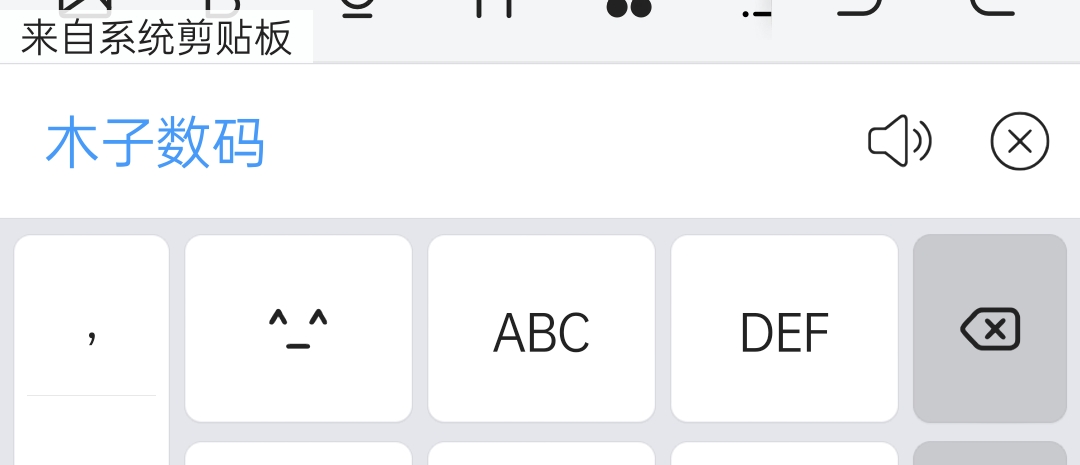Tap the 来自系统剪贴板 label

pyautogui.click(x=156, y=39)
